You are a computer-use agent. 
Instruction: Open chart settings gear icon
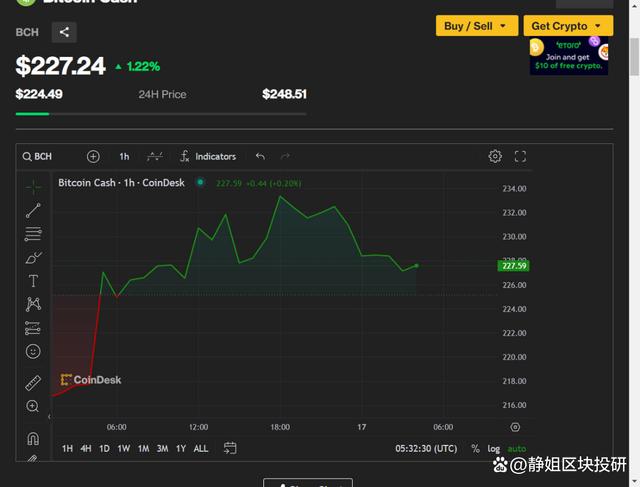(x=495, y=156)
